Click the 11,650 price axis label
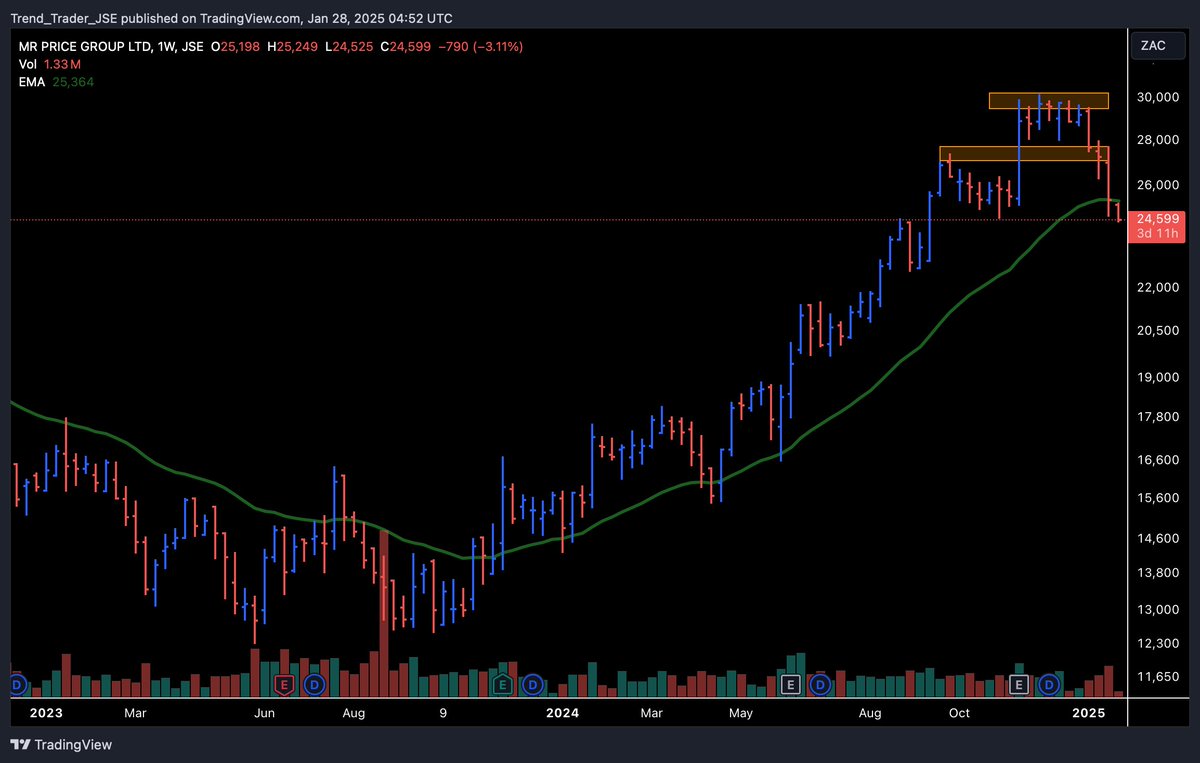Image resolution: width=1200 pixels, height=763 pixels. (1158, 677)
